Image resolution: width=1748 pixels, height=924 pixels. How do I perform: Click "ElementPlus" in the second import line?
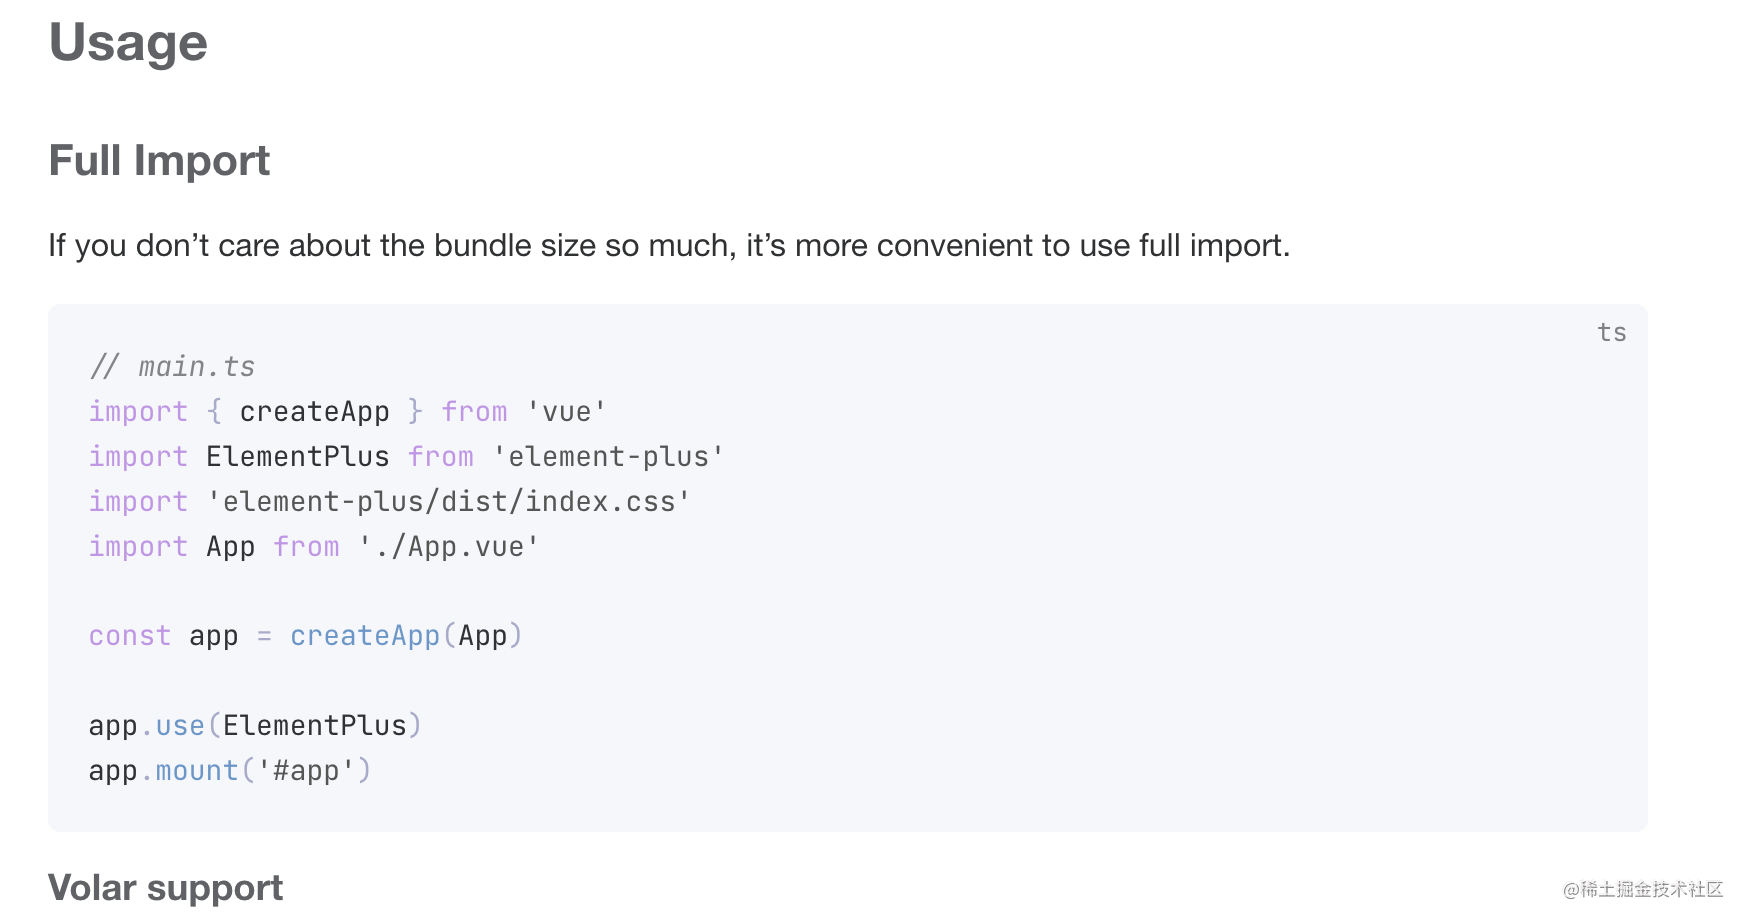297,457
